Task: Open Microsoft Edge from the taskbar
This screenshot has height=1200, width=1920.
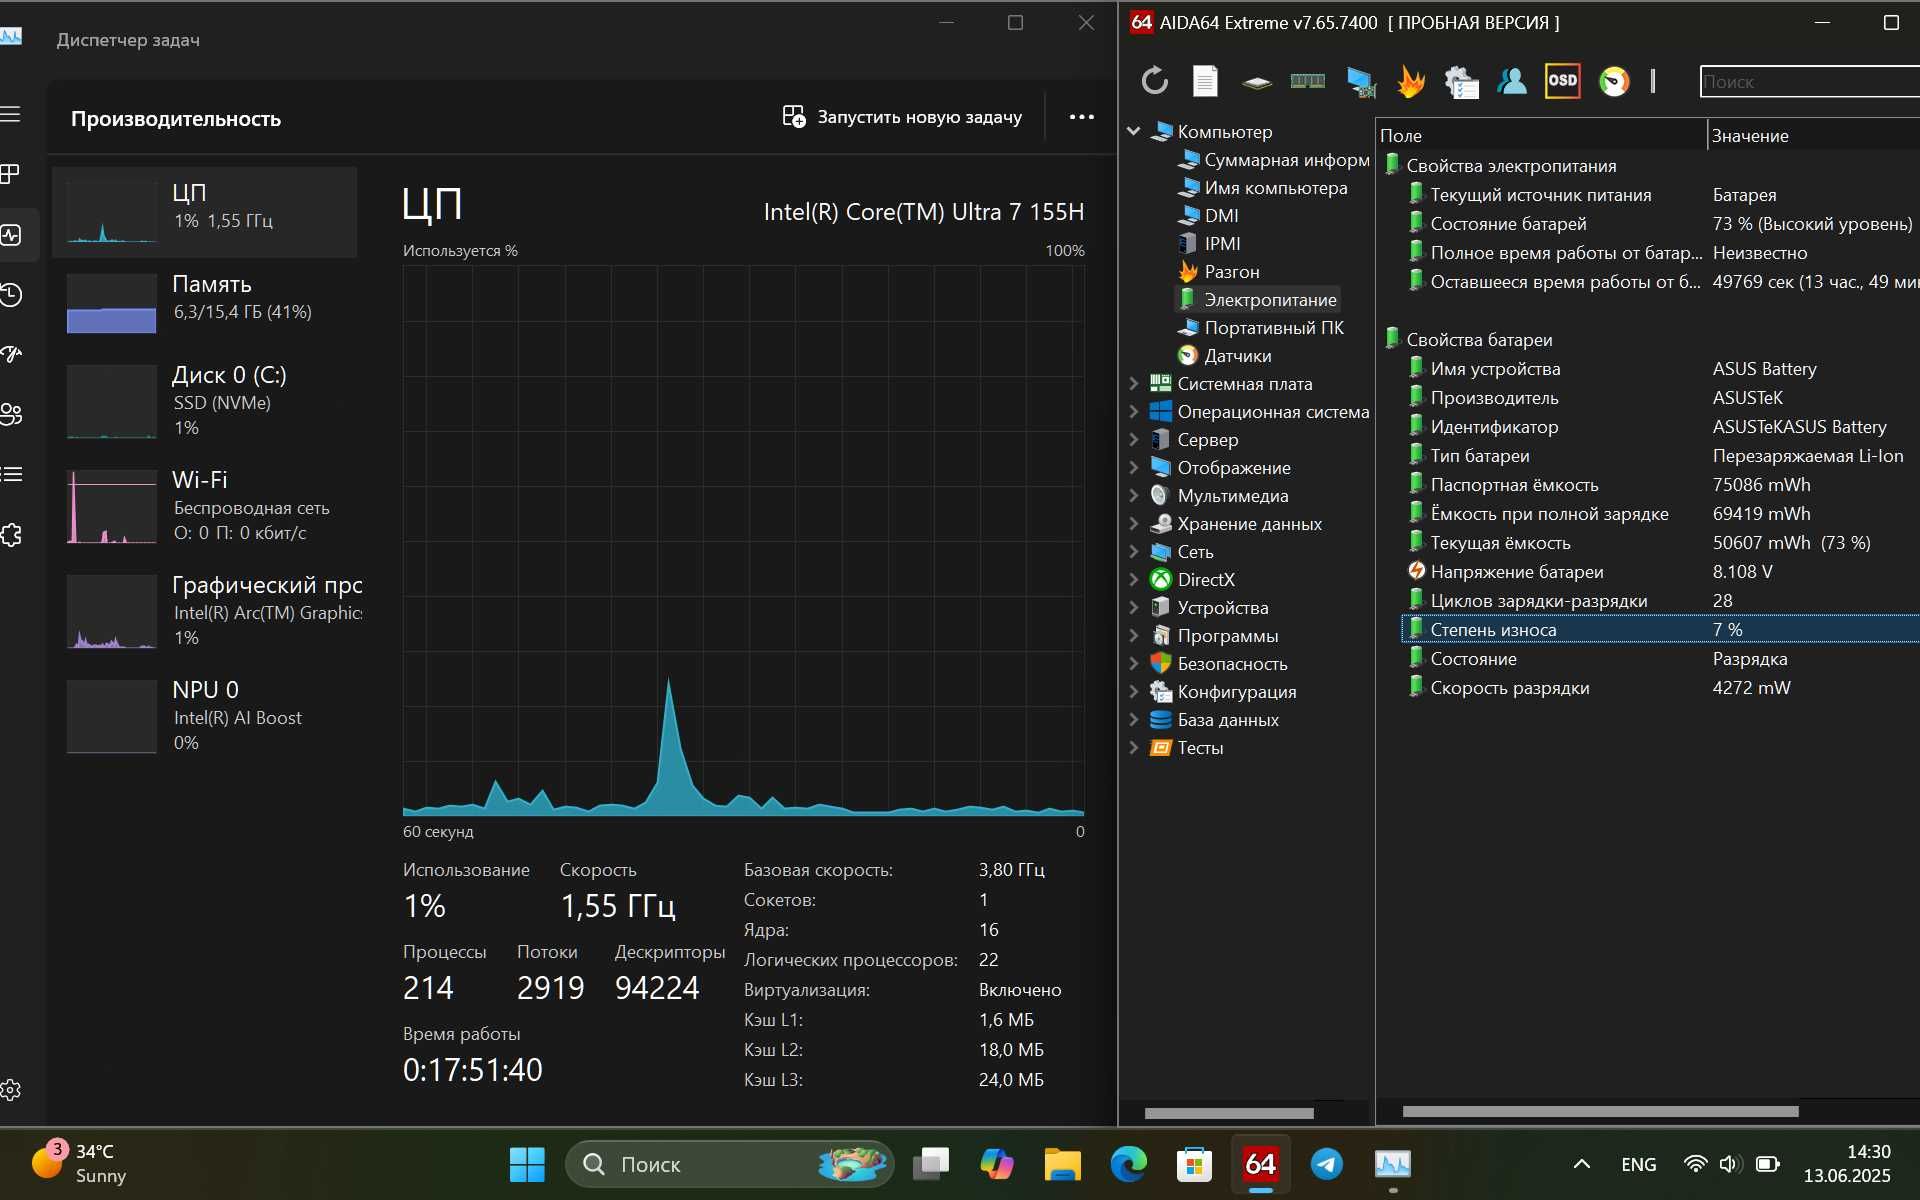Action: click(x=1129, y=1164)
